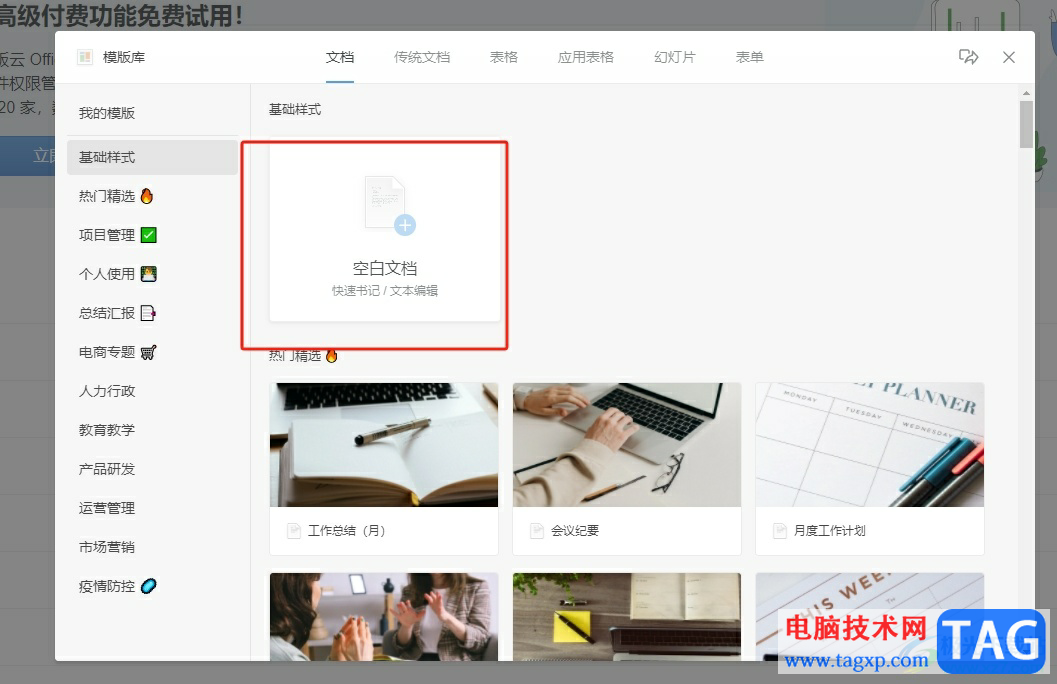1057x684 pixels.
Task: Click the template library logo icon
Action: point(85,57)
